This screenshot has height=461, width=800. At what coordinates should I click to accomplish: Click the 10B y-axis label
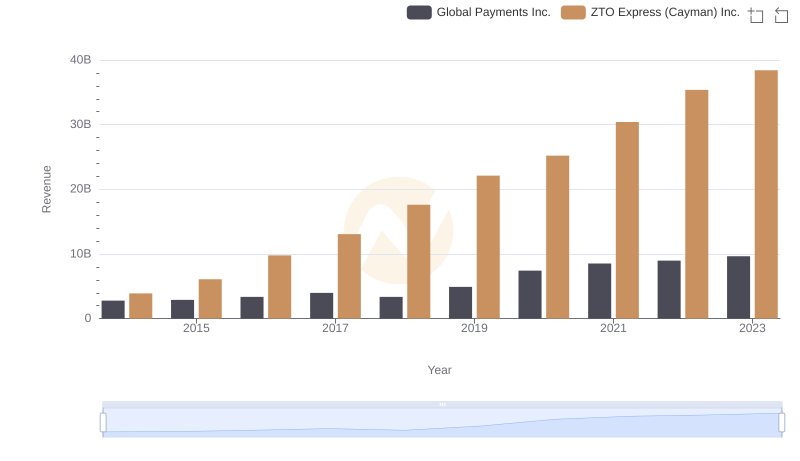[81, 254]
